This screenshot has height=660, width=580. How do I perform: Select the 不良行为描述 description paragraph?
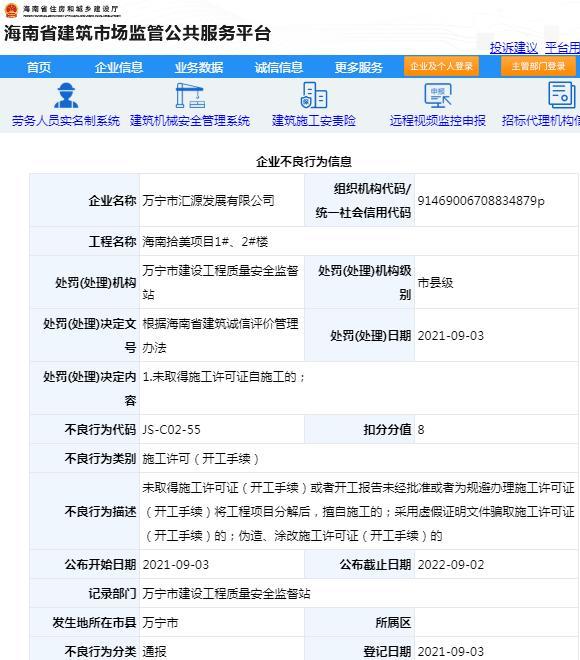[x=358, y=511]
